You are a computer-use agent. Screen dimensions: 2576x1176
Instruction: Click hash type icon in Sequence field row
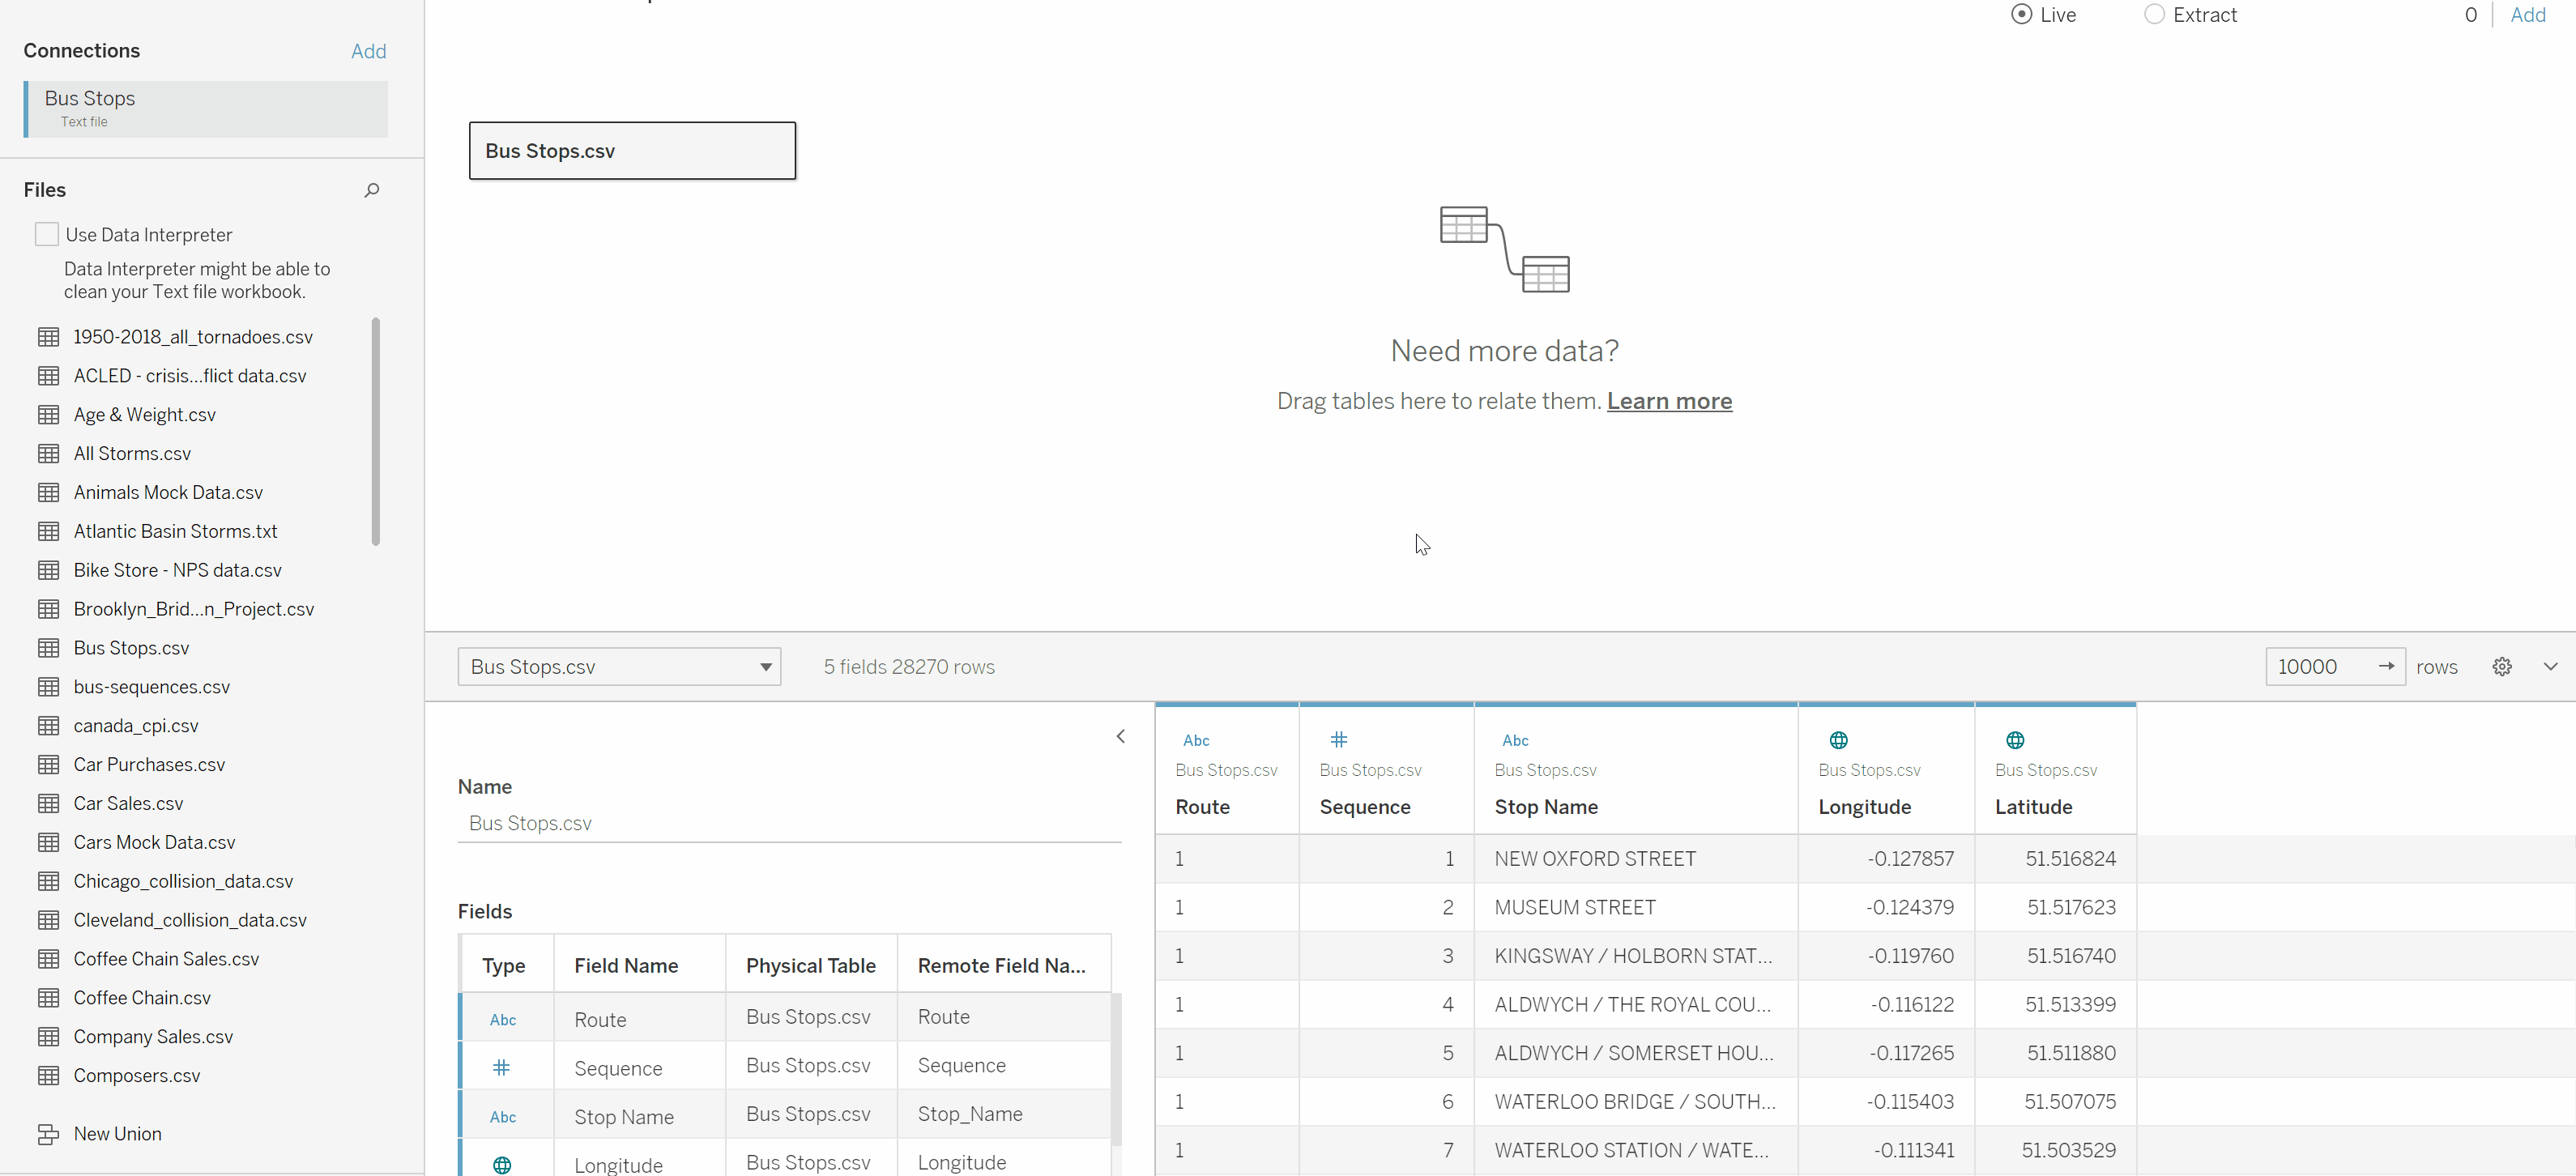[x=502, y=1068]
